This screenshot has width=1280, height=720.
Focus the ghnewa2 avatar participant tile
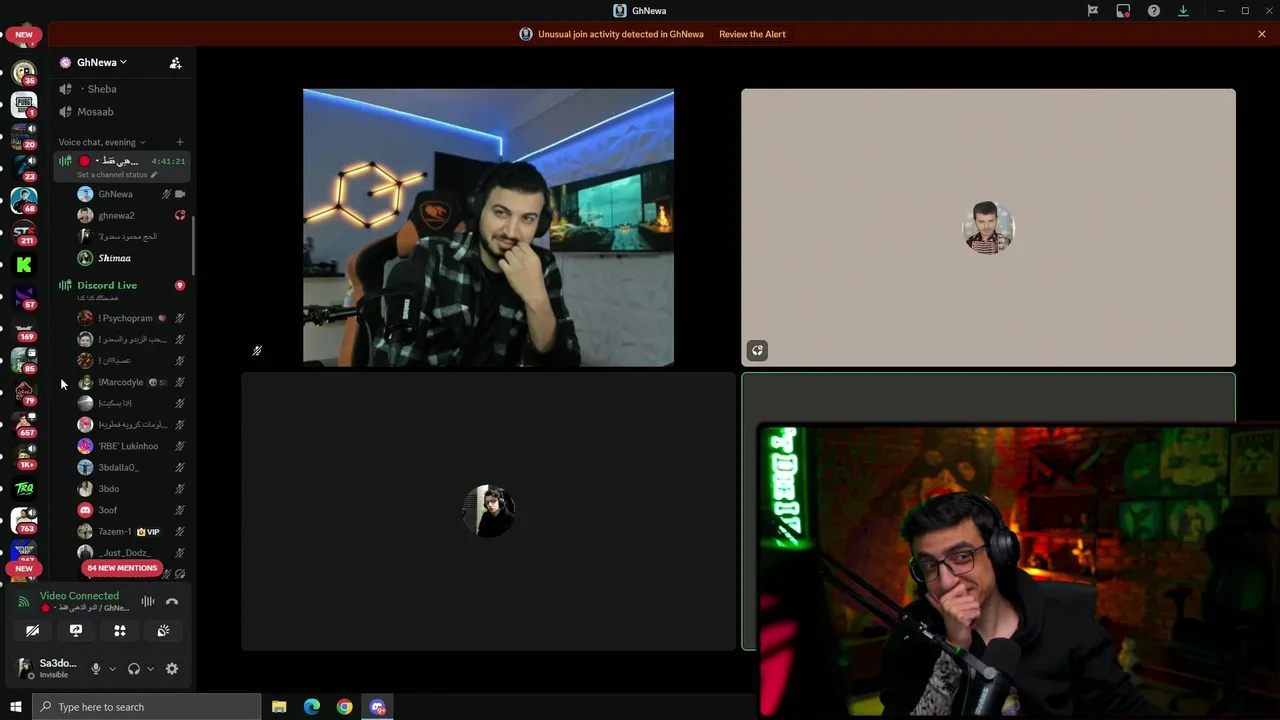click(988, 228)
